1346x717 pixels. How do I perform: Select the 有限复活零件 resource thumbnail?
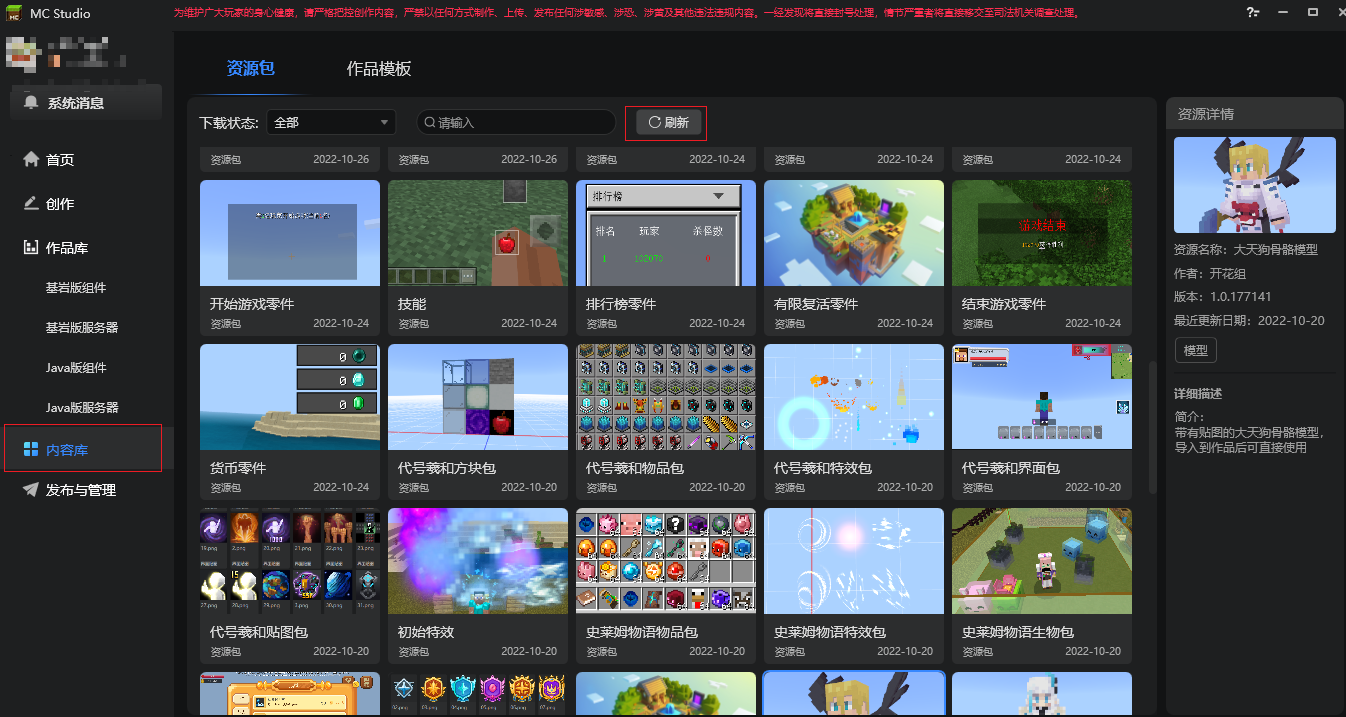point(854,233)
